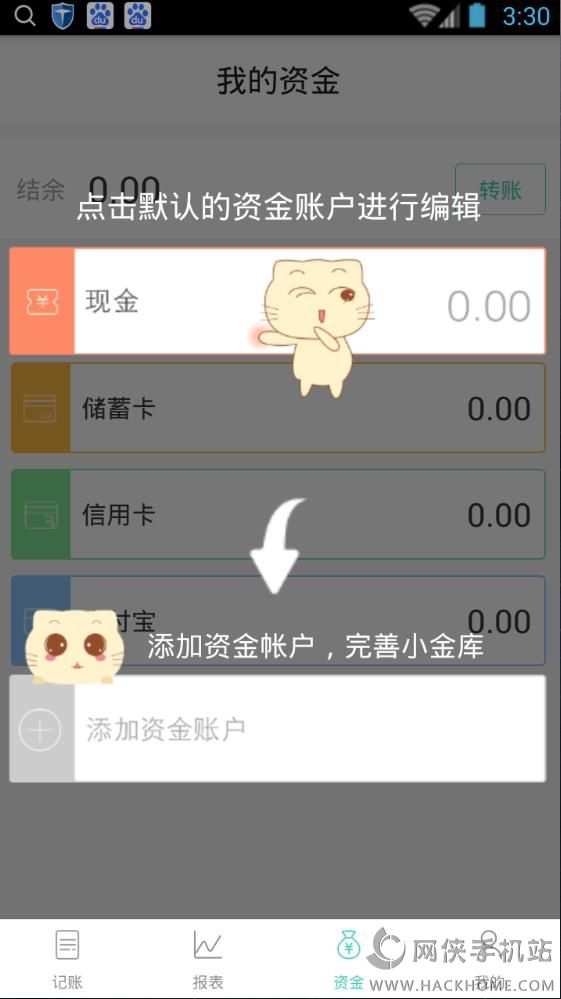561x999 pixels.
Task: Tap the brown savings card icon
Action: 40,408
